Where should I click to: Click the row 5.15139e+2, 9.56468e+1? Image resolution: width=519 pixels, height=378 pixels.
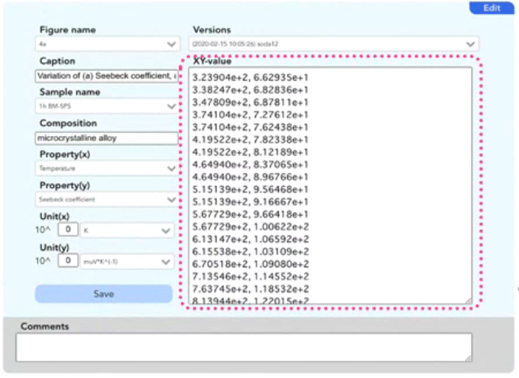250,190
